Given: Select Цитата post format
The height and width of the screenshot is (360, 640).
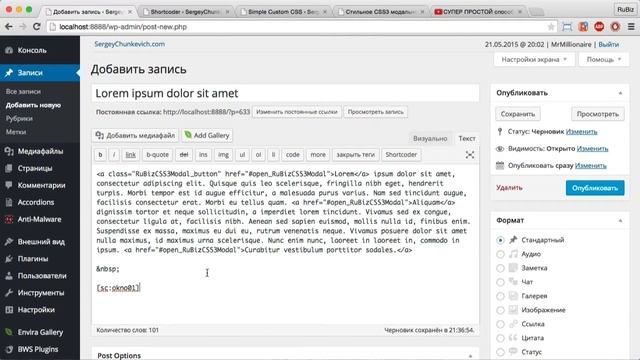Looking at the screenshot, I should coord(500,338).
